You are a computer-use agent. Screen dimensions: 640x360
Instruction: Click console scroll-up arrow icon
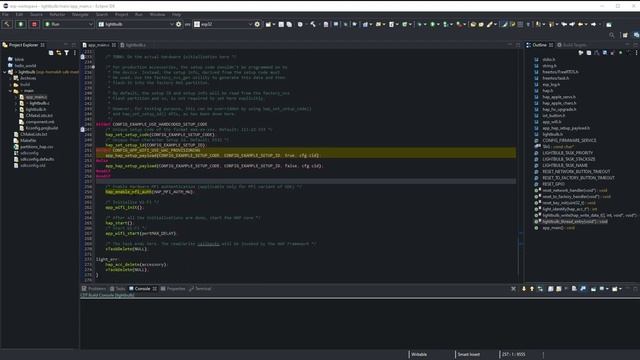(x=532, y=289)
